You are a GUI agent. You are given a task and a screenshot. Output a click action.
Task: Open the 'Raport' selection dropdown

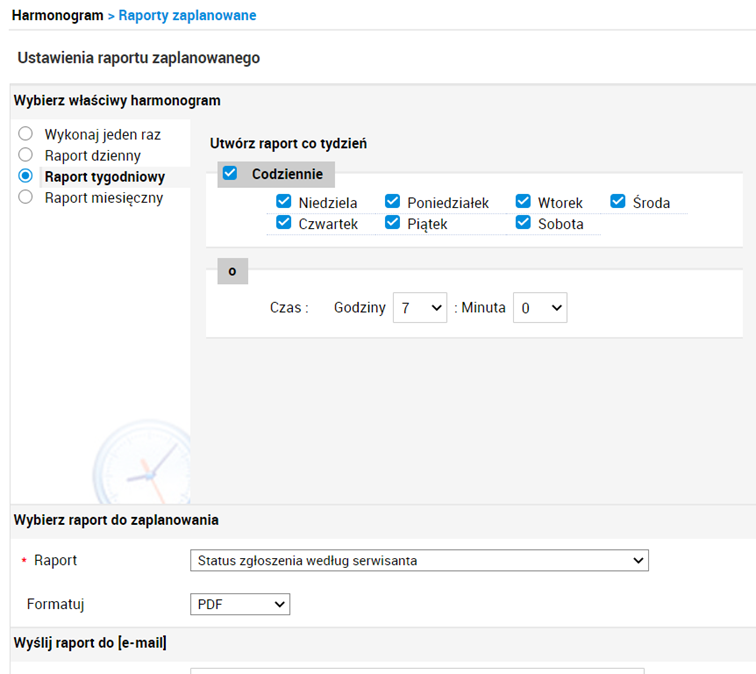tap(419, 560)
